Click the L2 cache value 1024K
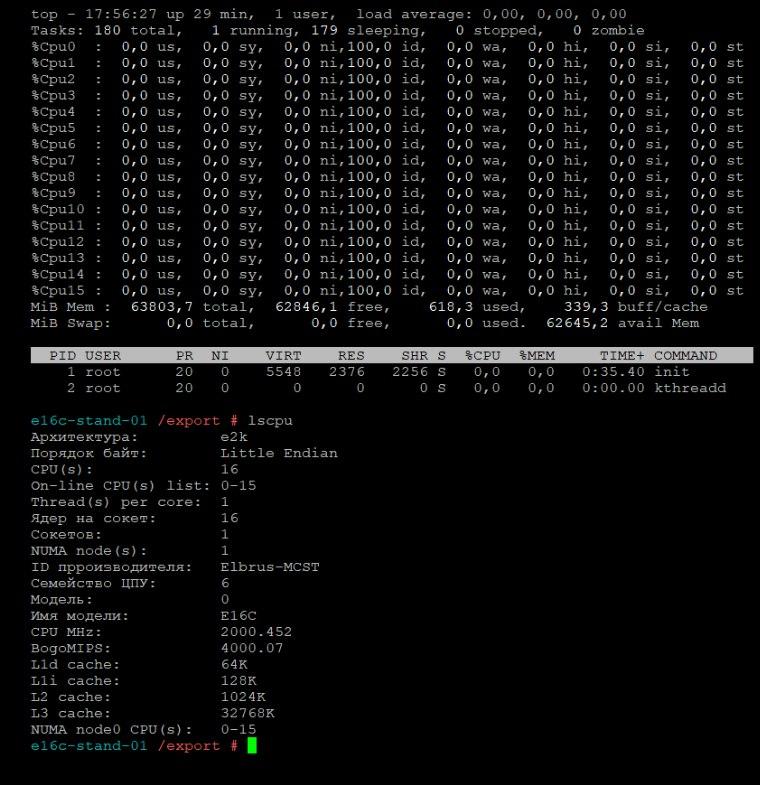Image resolution: width=760 pixels, height=785 pixels. tap(243, 697)
